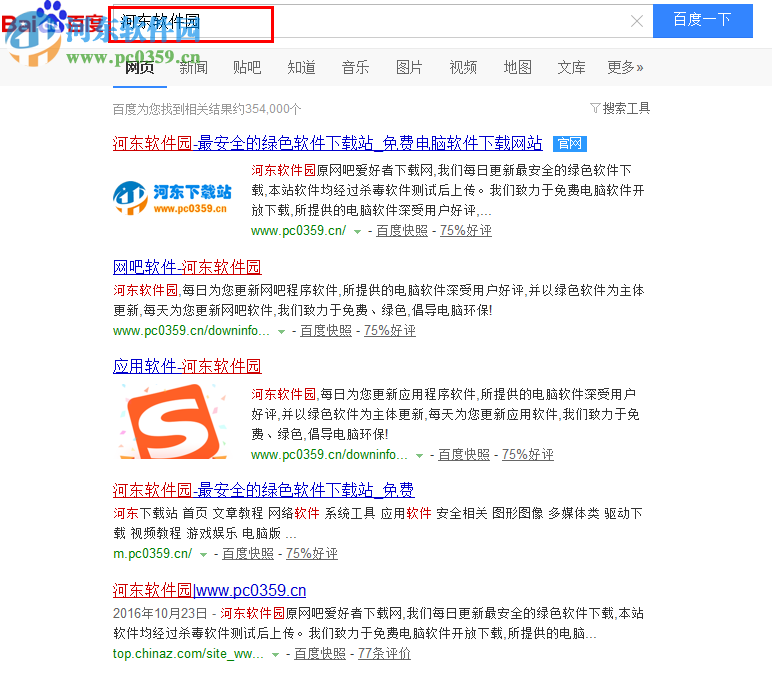
Task: Click the 河东下载站 logo thumbnail
Action: [x=172, y=198]
